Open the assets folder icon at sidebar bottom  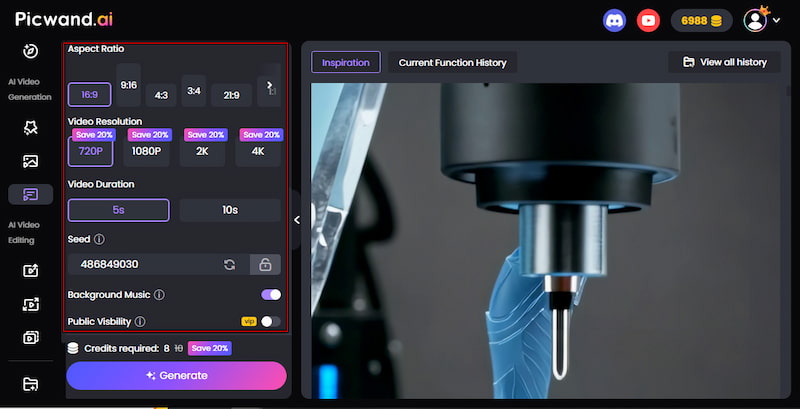(x=31, y=384)
